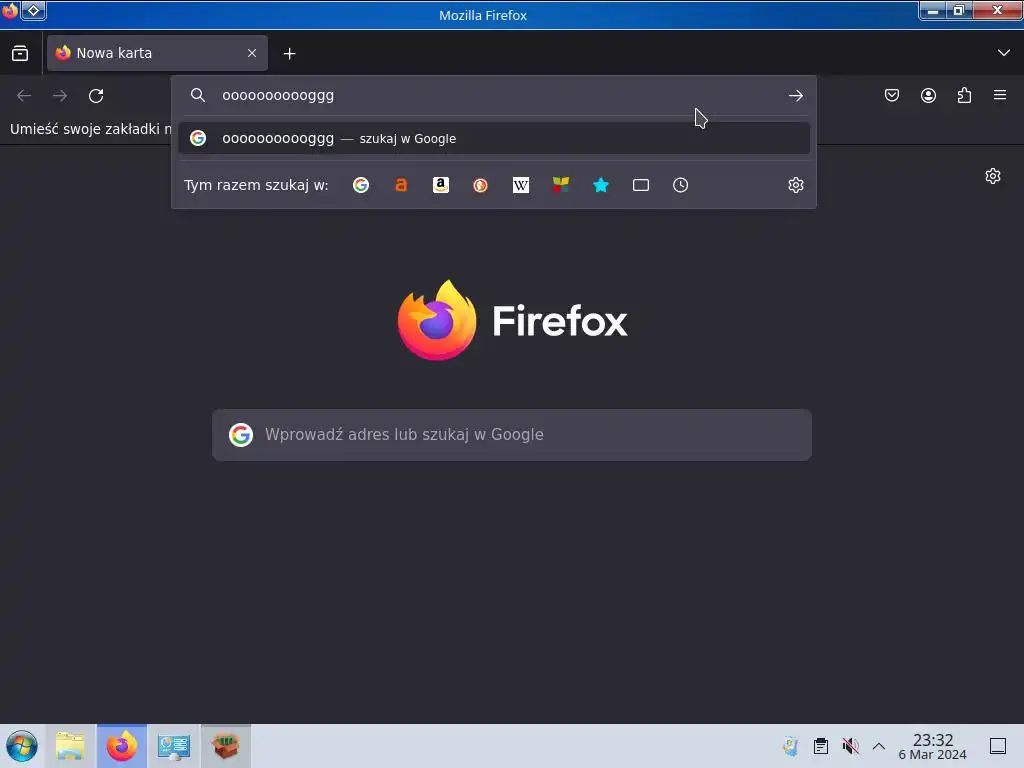
Task: Search in bookmarks with the blue star icon
Action: click(x=601, y=185)
